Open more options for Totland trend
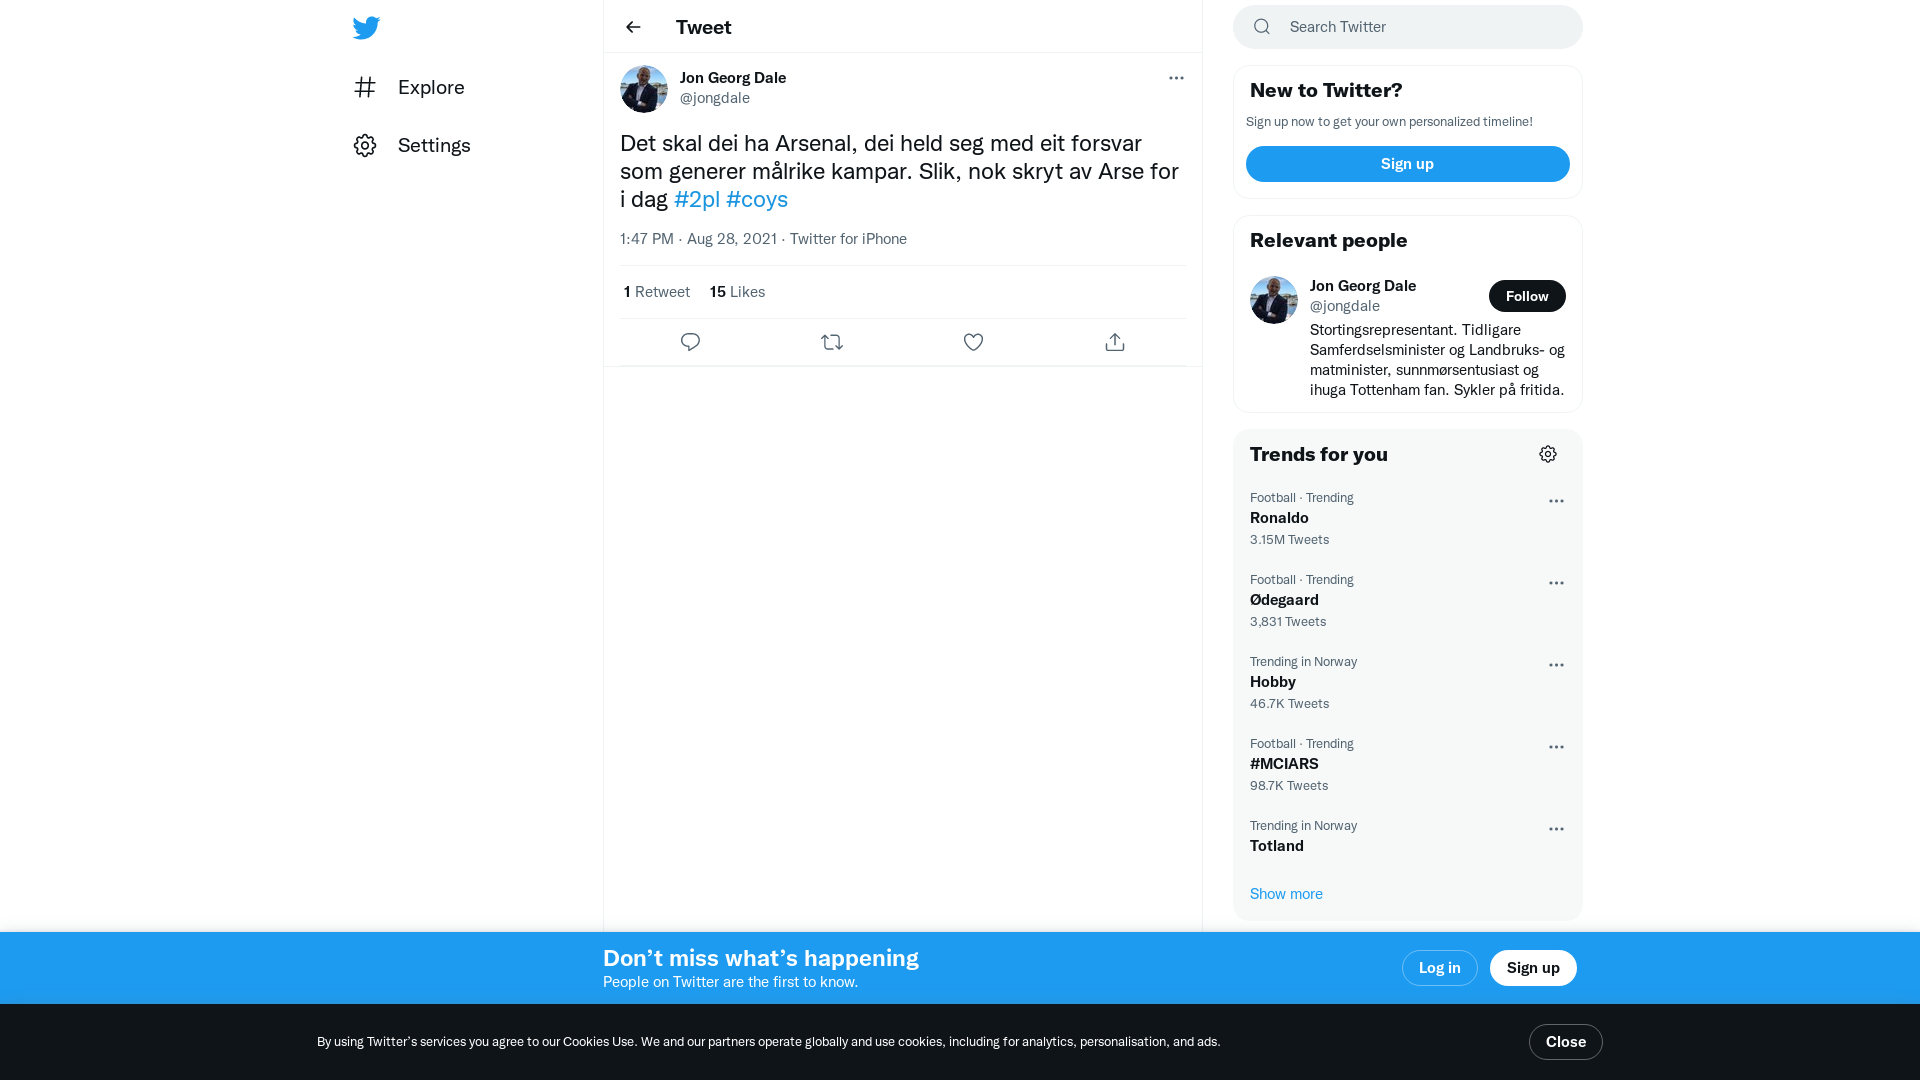This screenshot has height=1080, width=1920. click(x=1556, y=829)
